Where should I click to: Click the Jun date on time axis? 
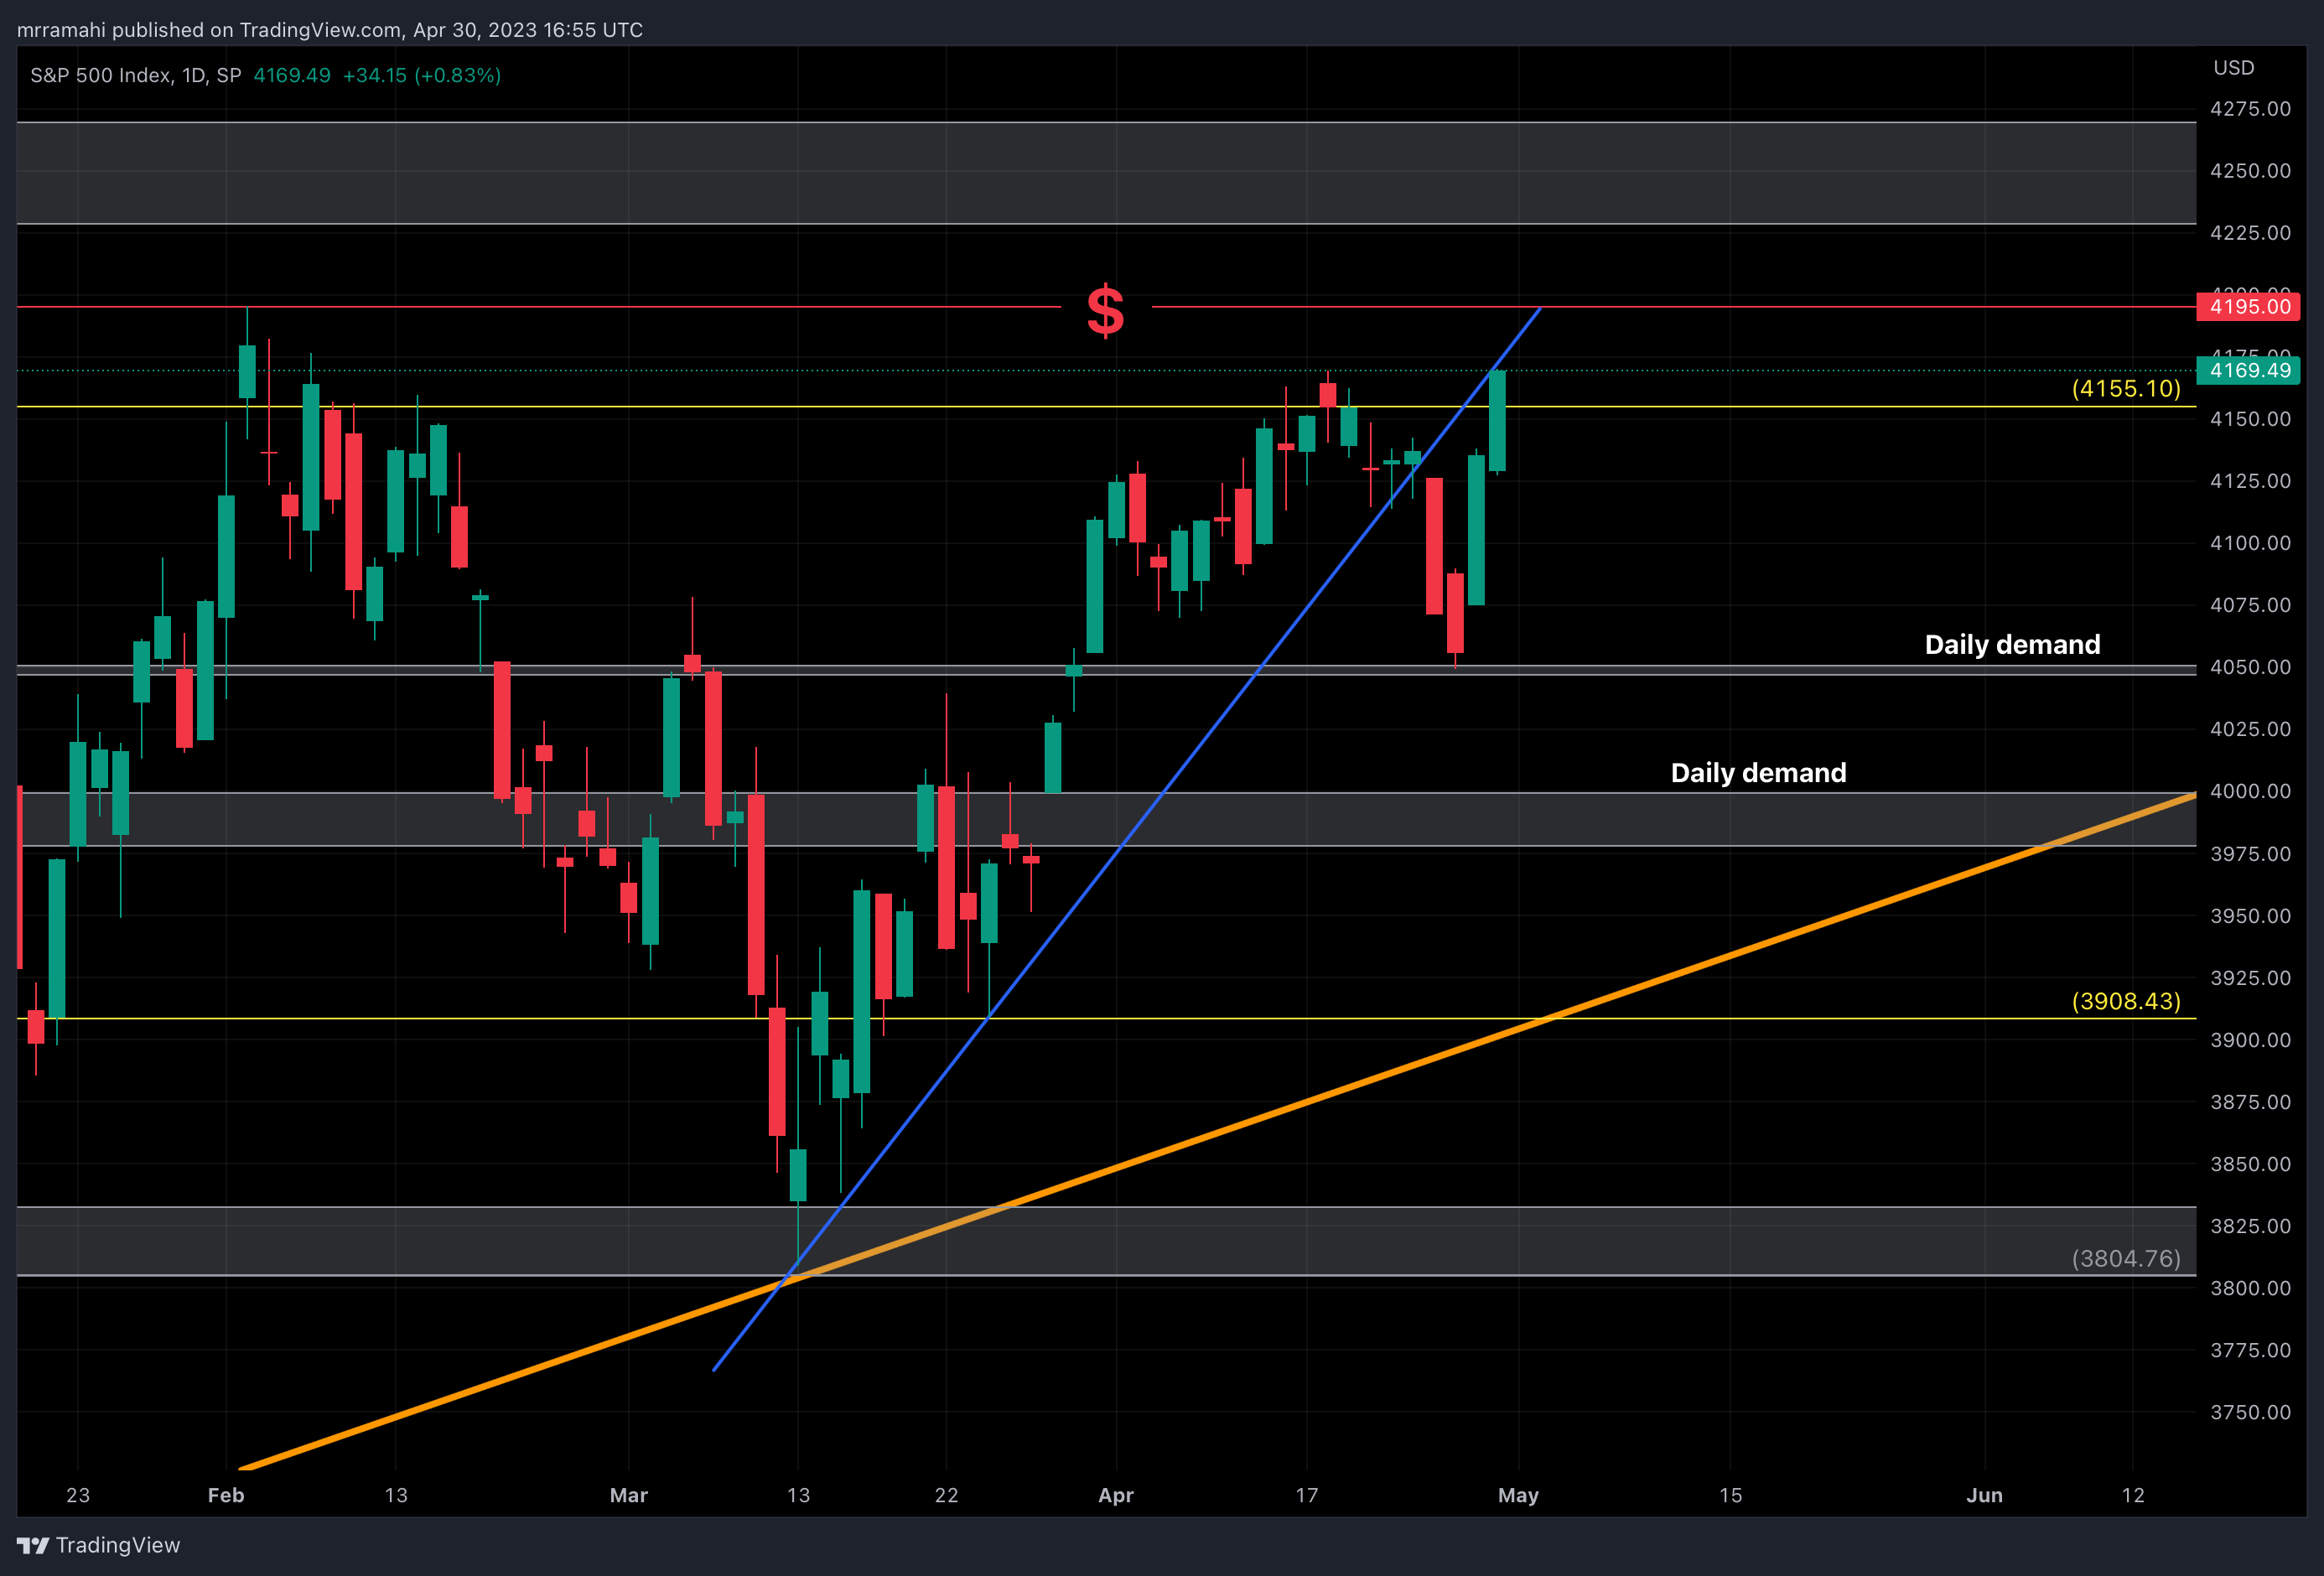point(1984,1495)
